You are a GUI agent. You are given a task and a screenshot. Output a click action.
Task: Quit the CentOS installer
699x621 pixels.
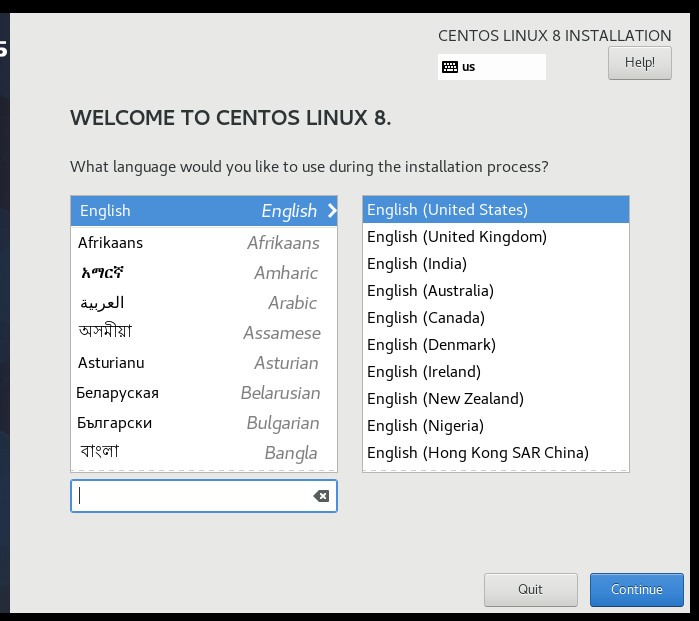(x=530, y=590)
